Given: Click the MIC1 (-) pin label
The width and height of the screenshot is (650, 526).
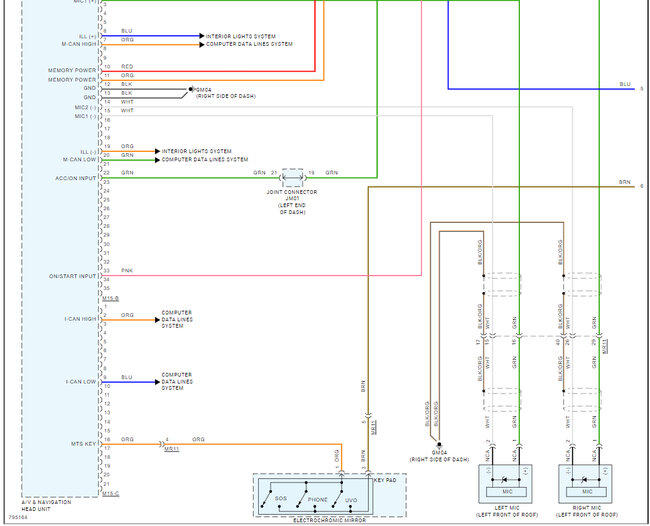Looking at the screenshot, I should 85,116.
